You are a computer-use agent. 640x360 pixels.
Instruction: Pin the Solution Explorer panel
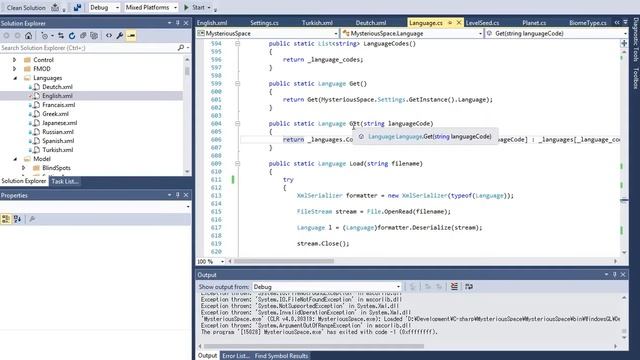tap(178, 23)
